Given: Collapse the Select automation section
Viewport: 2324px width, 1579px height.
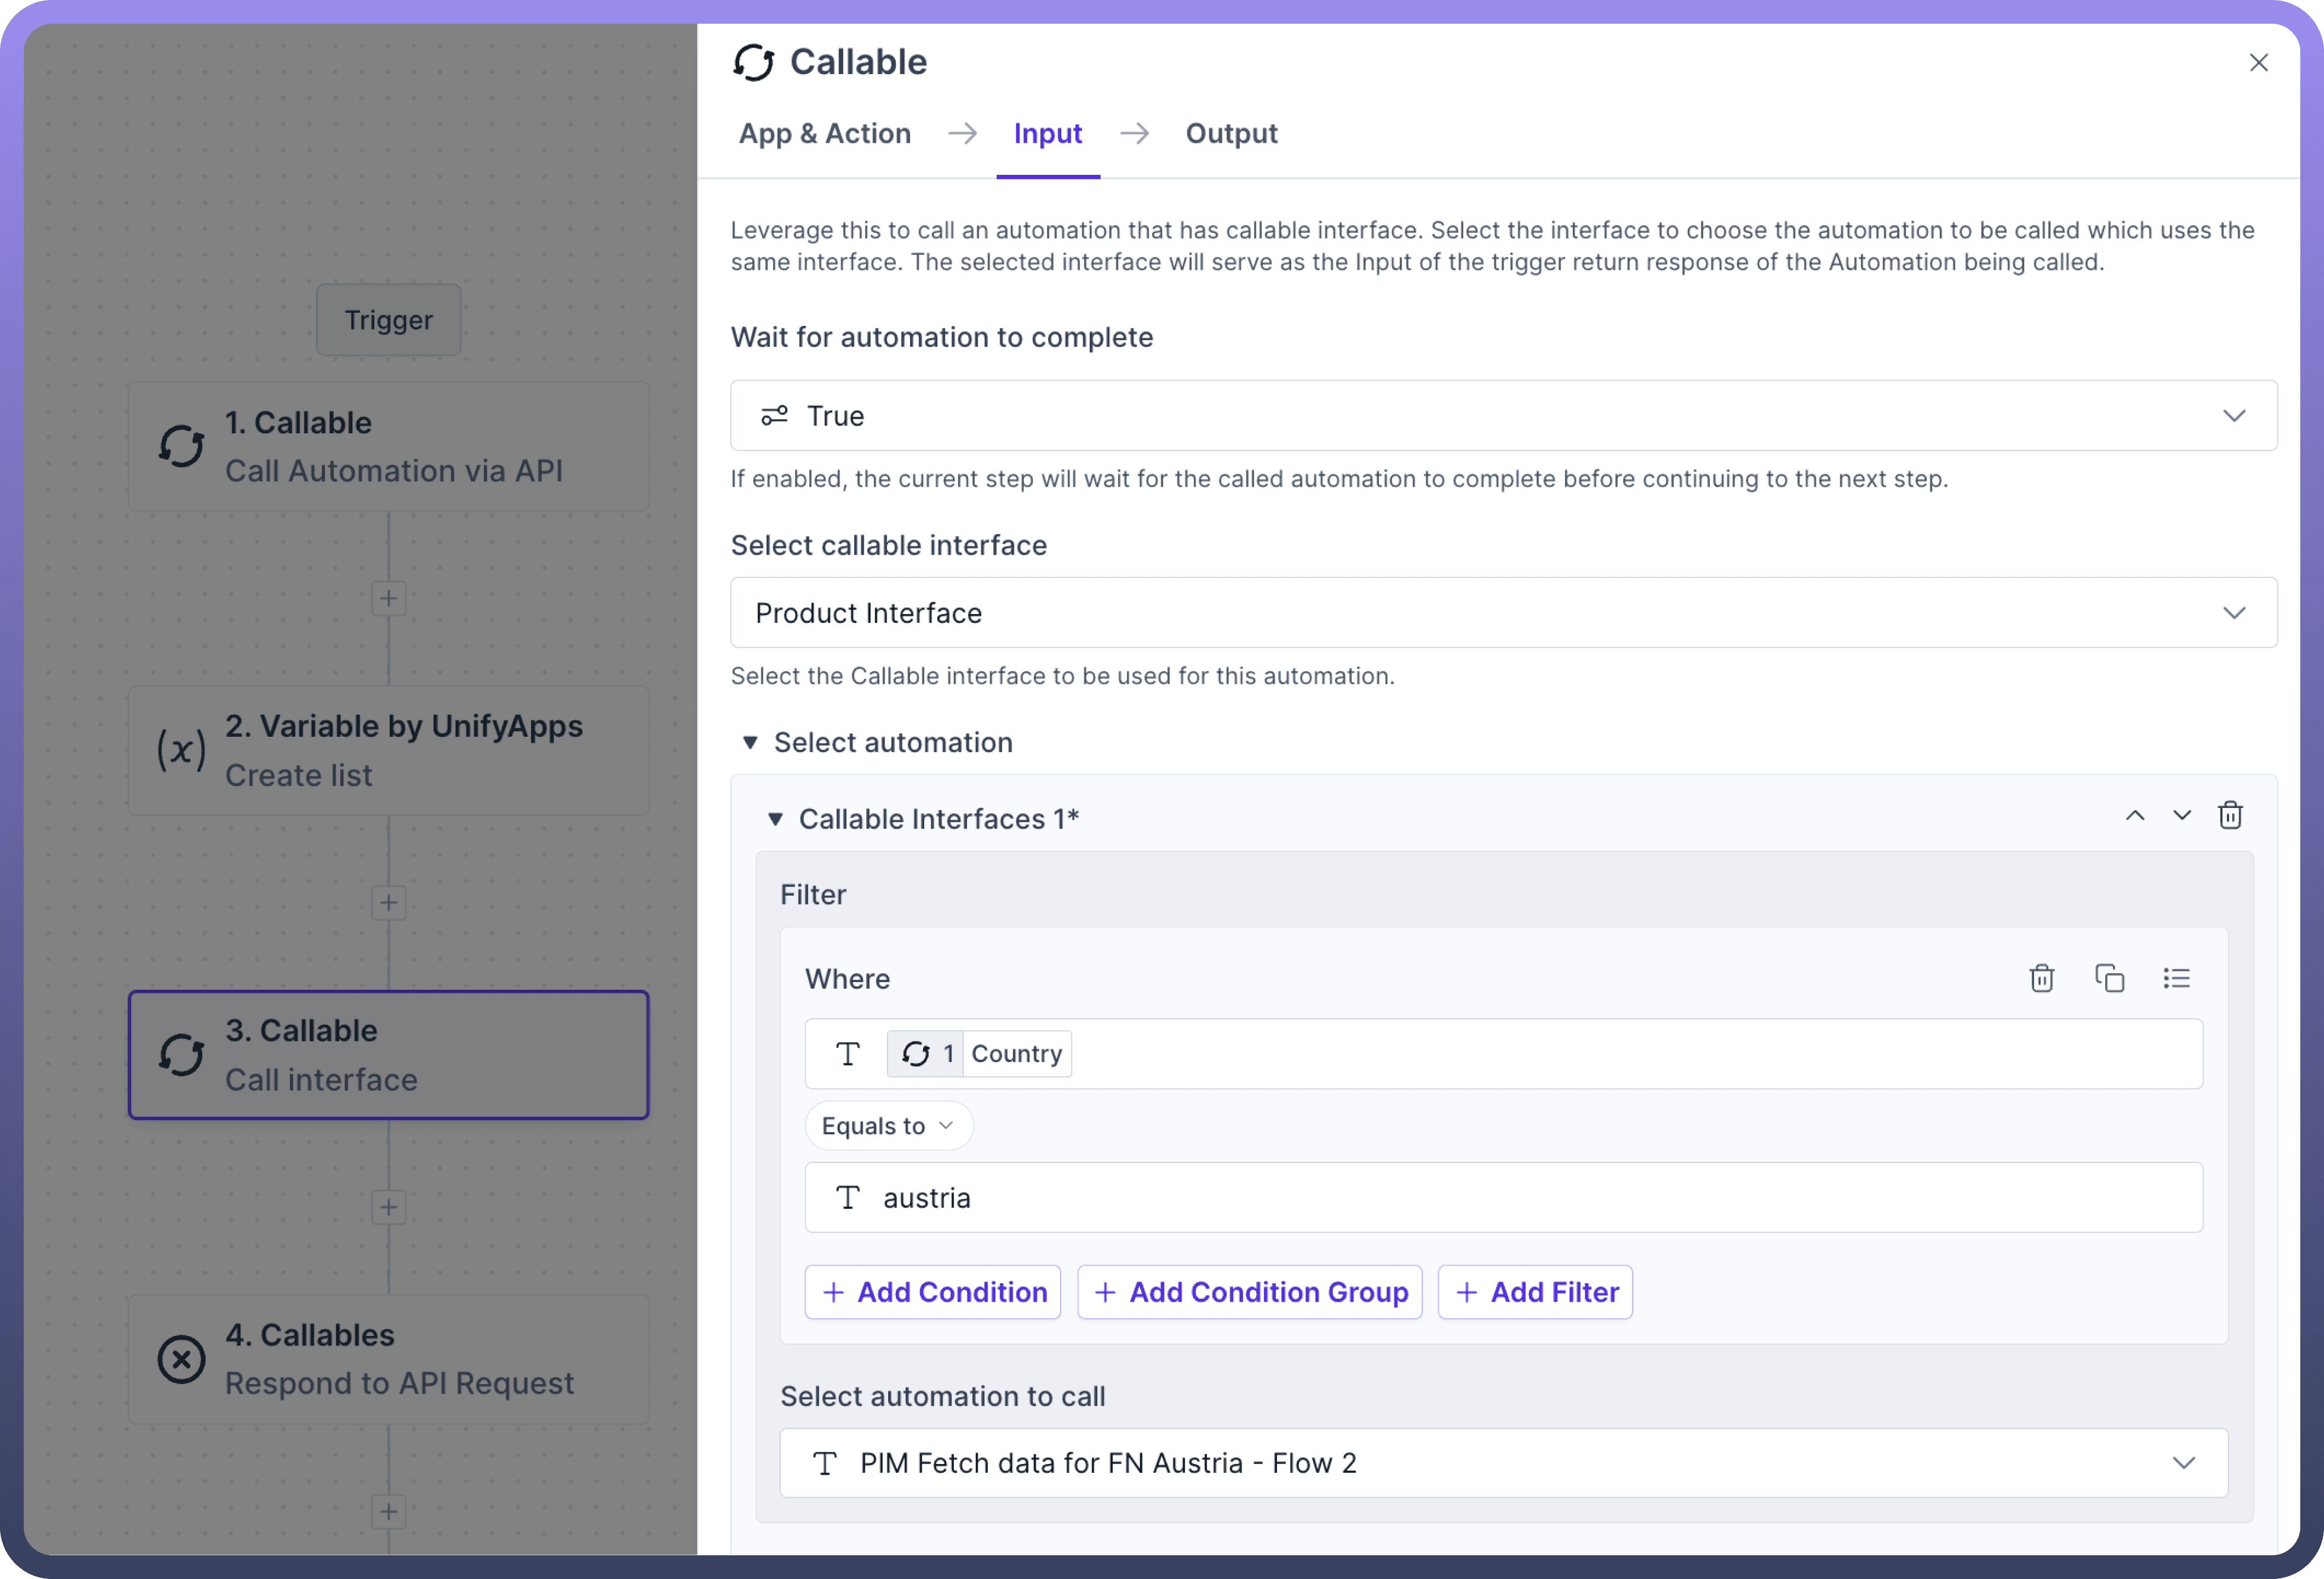Looking at the screenshot, I should (x=750, y=742).
